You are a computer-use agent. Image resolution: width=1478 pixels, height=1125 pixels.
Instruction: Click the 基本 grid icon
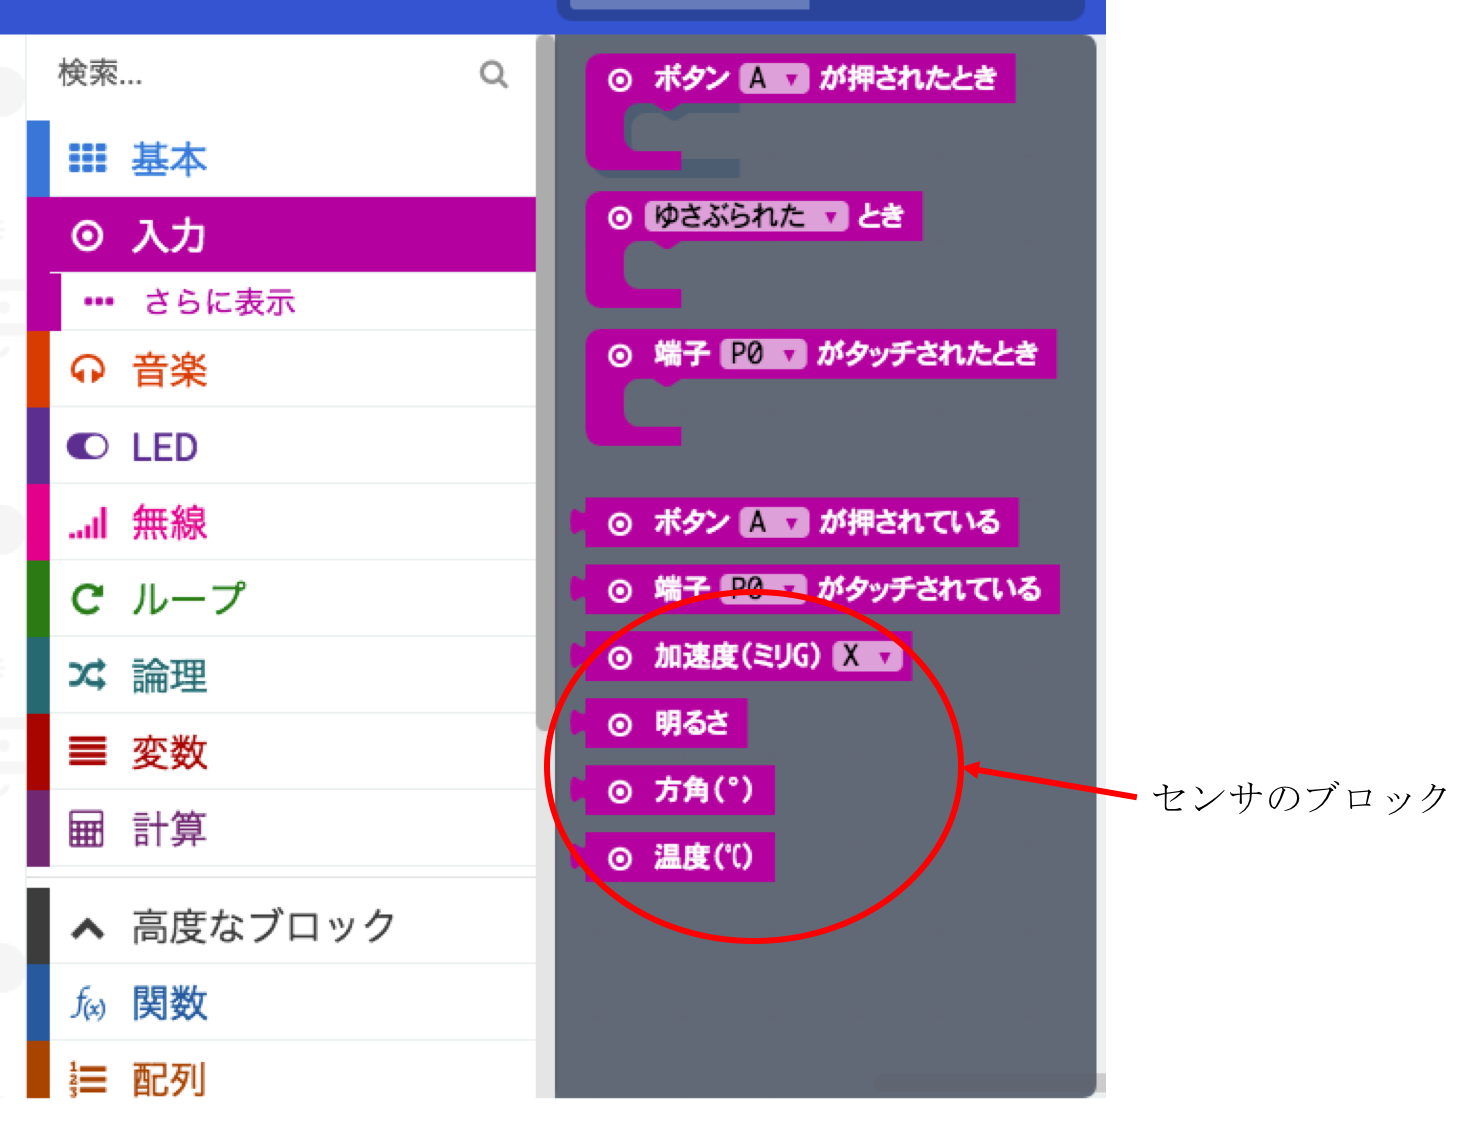(87, 158)
